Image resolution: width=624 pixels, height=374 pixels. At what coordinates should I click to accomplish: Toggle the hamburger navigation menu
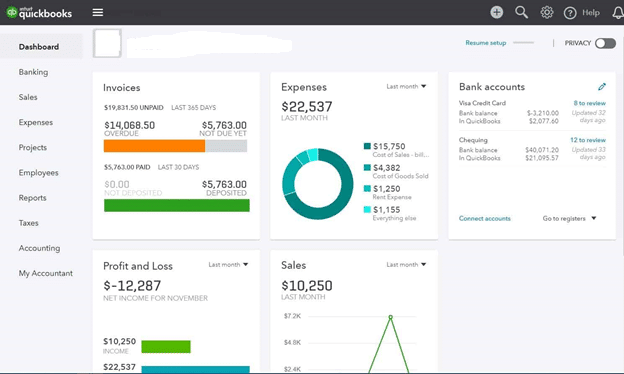[x=98, y=13]
